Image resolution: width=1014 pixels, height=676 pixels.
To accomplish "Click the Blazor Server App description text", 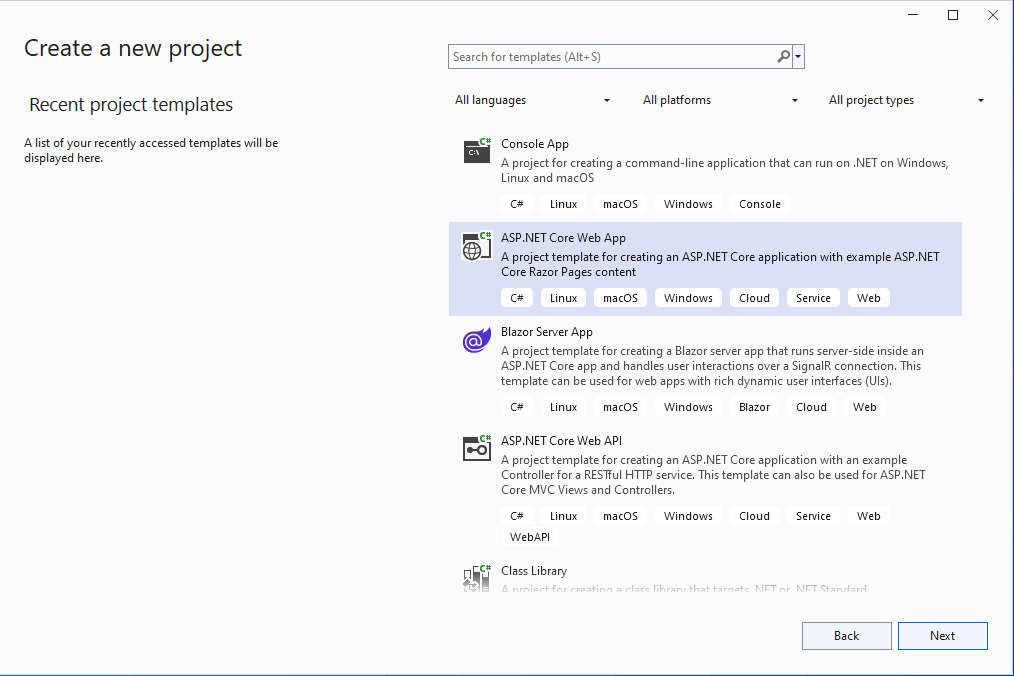I will click(712, 365).
